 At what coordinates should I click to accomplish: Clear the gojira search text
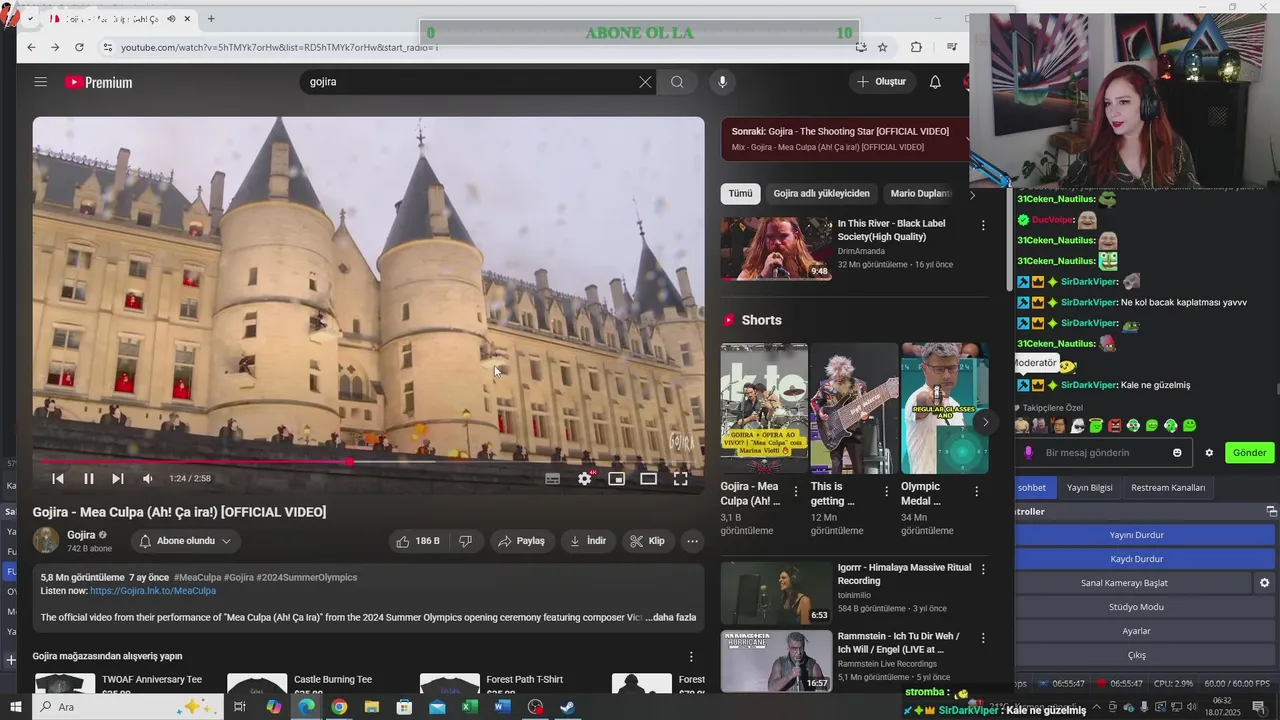pyautogui.click(x=645, y=82)
